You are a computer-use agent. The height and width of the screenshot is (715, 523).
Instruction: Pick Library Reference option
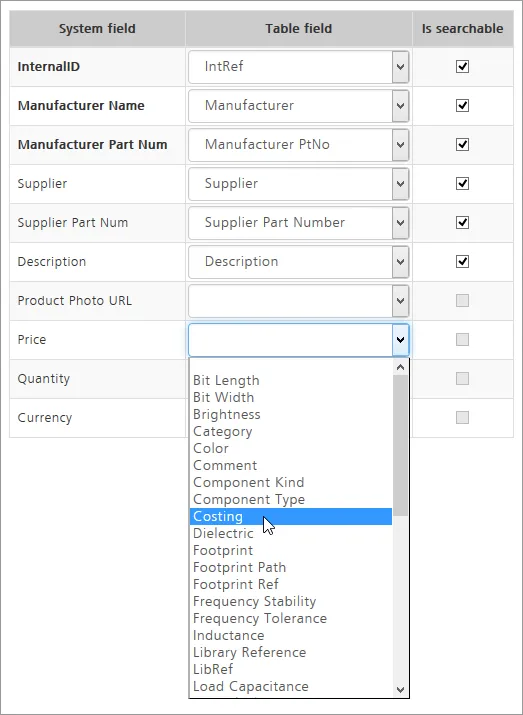click(x=291, y=652)
